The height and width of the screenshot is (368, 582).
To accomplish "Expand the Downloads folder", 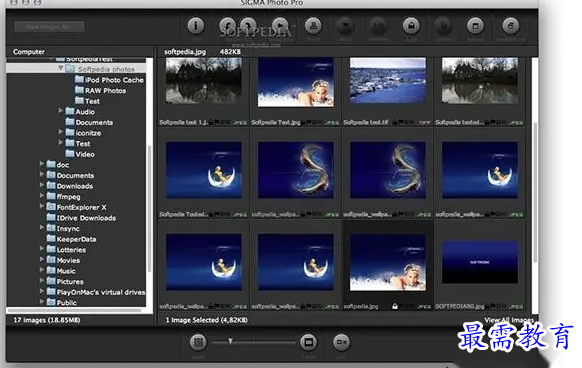I will pyautogui.click(x=42, y=185).
